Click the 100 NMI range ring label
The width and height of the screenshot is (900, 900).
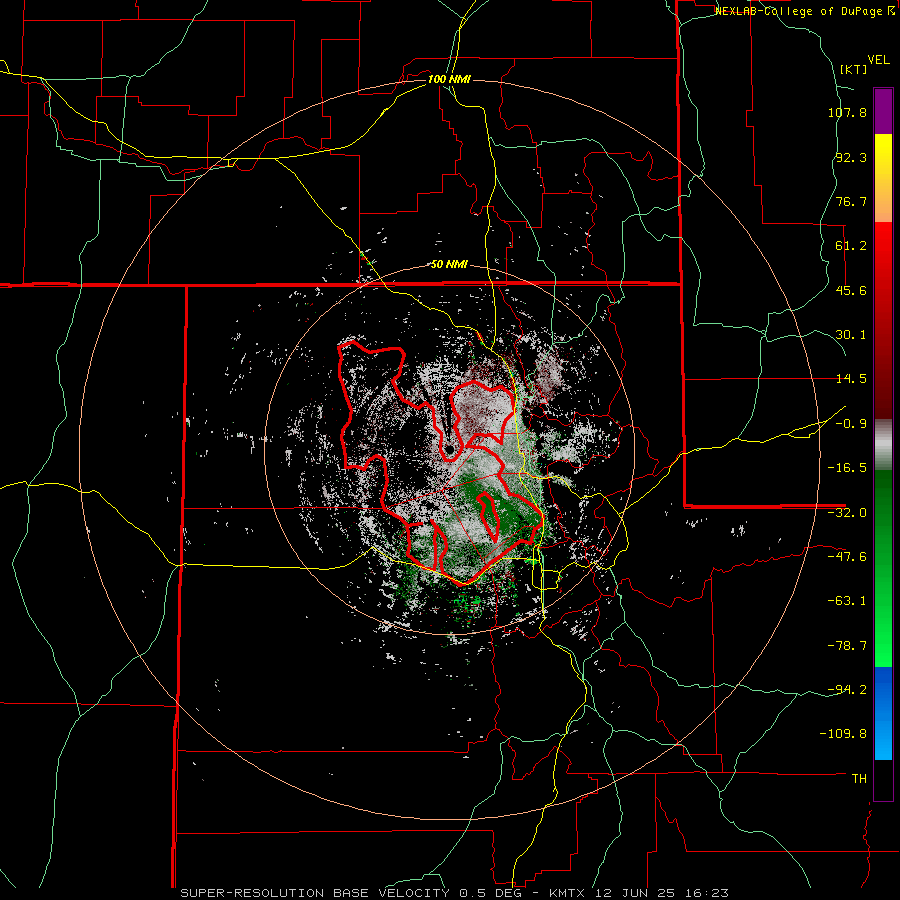[x=449, y=79]
